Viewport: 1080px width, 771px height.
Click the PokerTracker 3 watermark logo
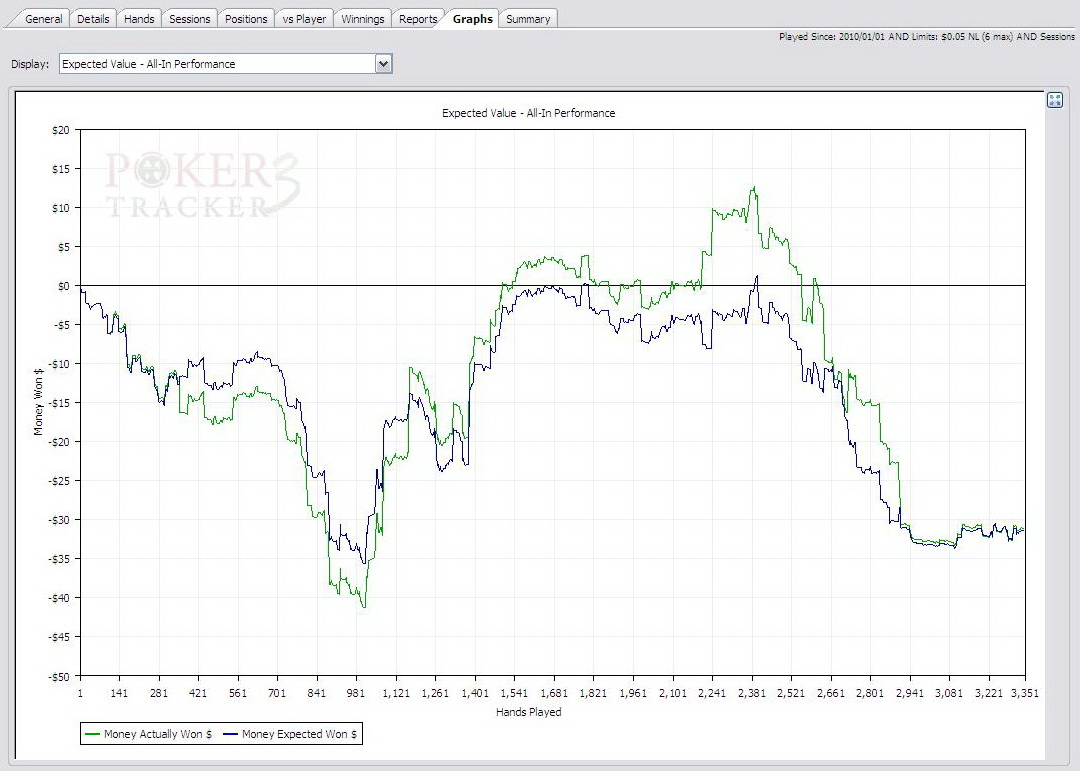click(x=201, y=185)
